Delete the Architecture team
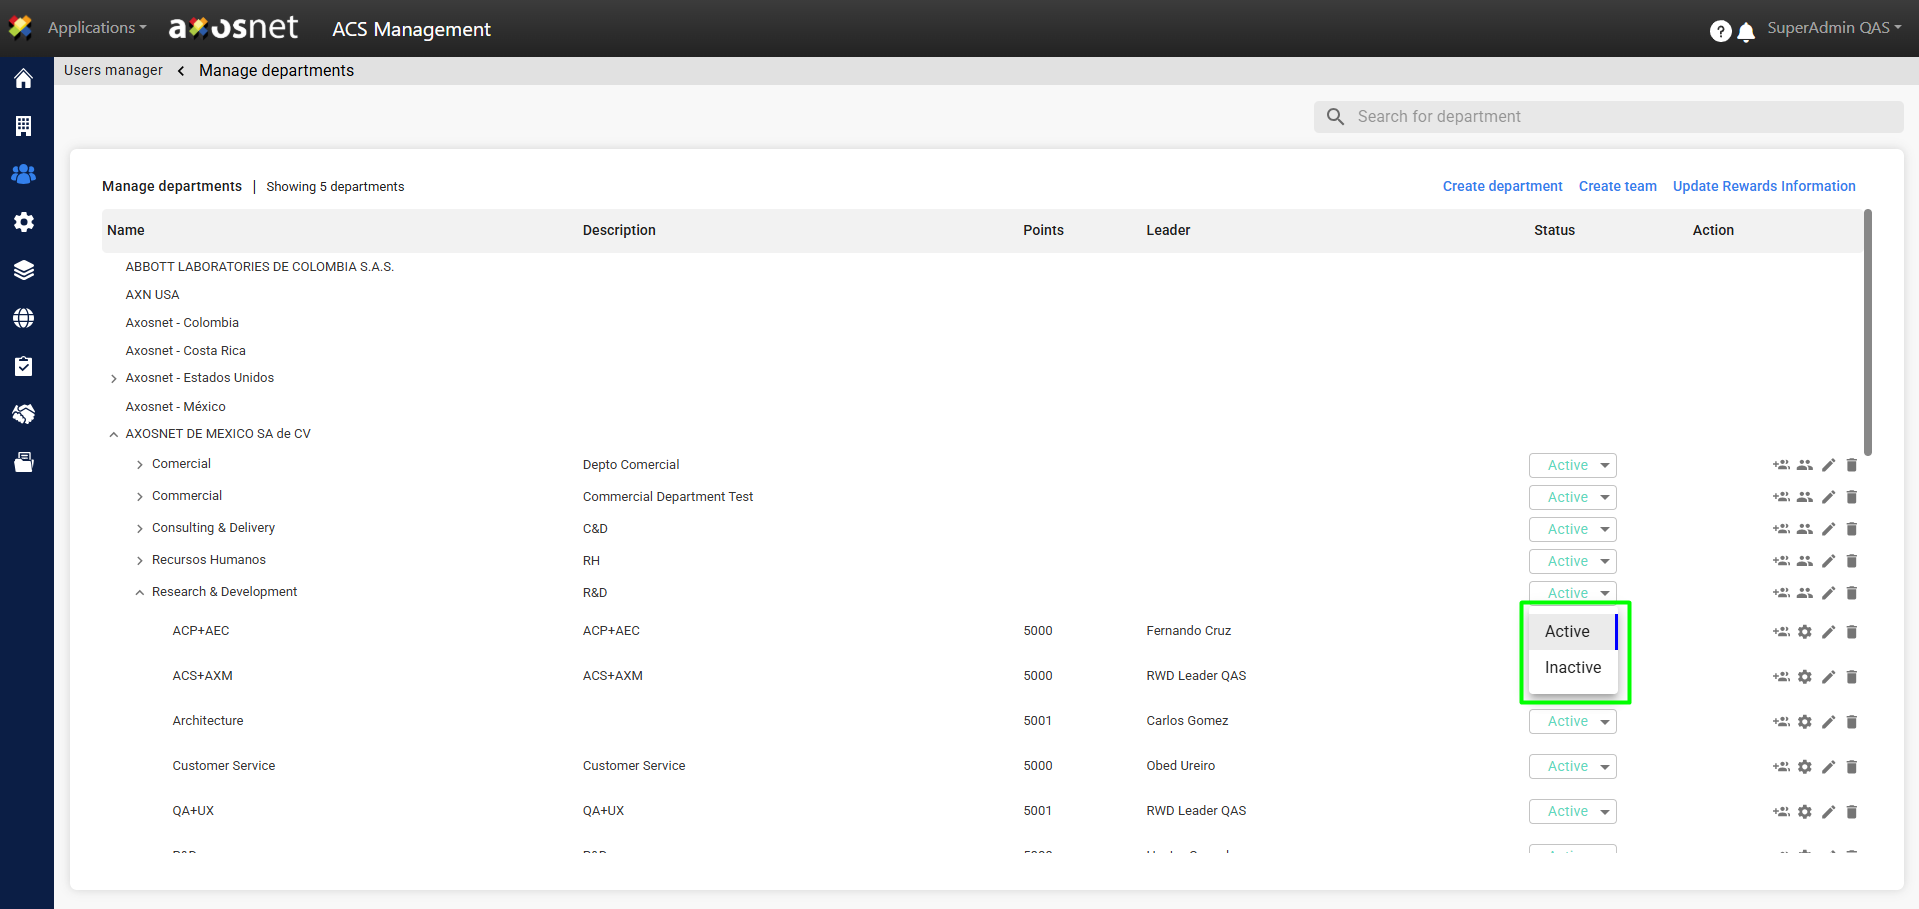The width and height of the screenshot is (1919, 909). click(1851, 722)
